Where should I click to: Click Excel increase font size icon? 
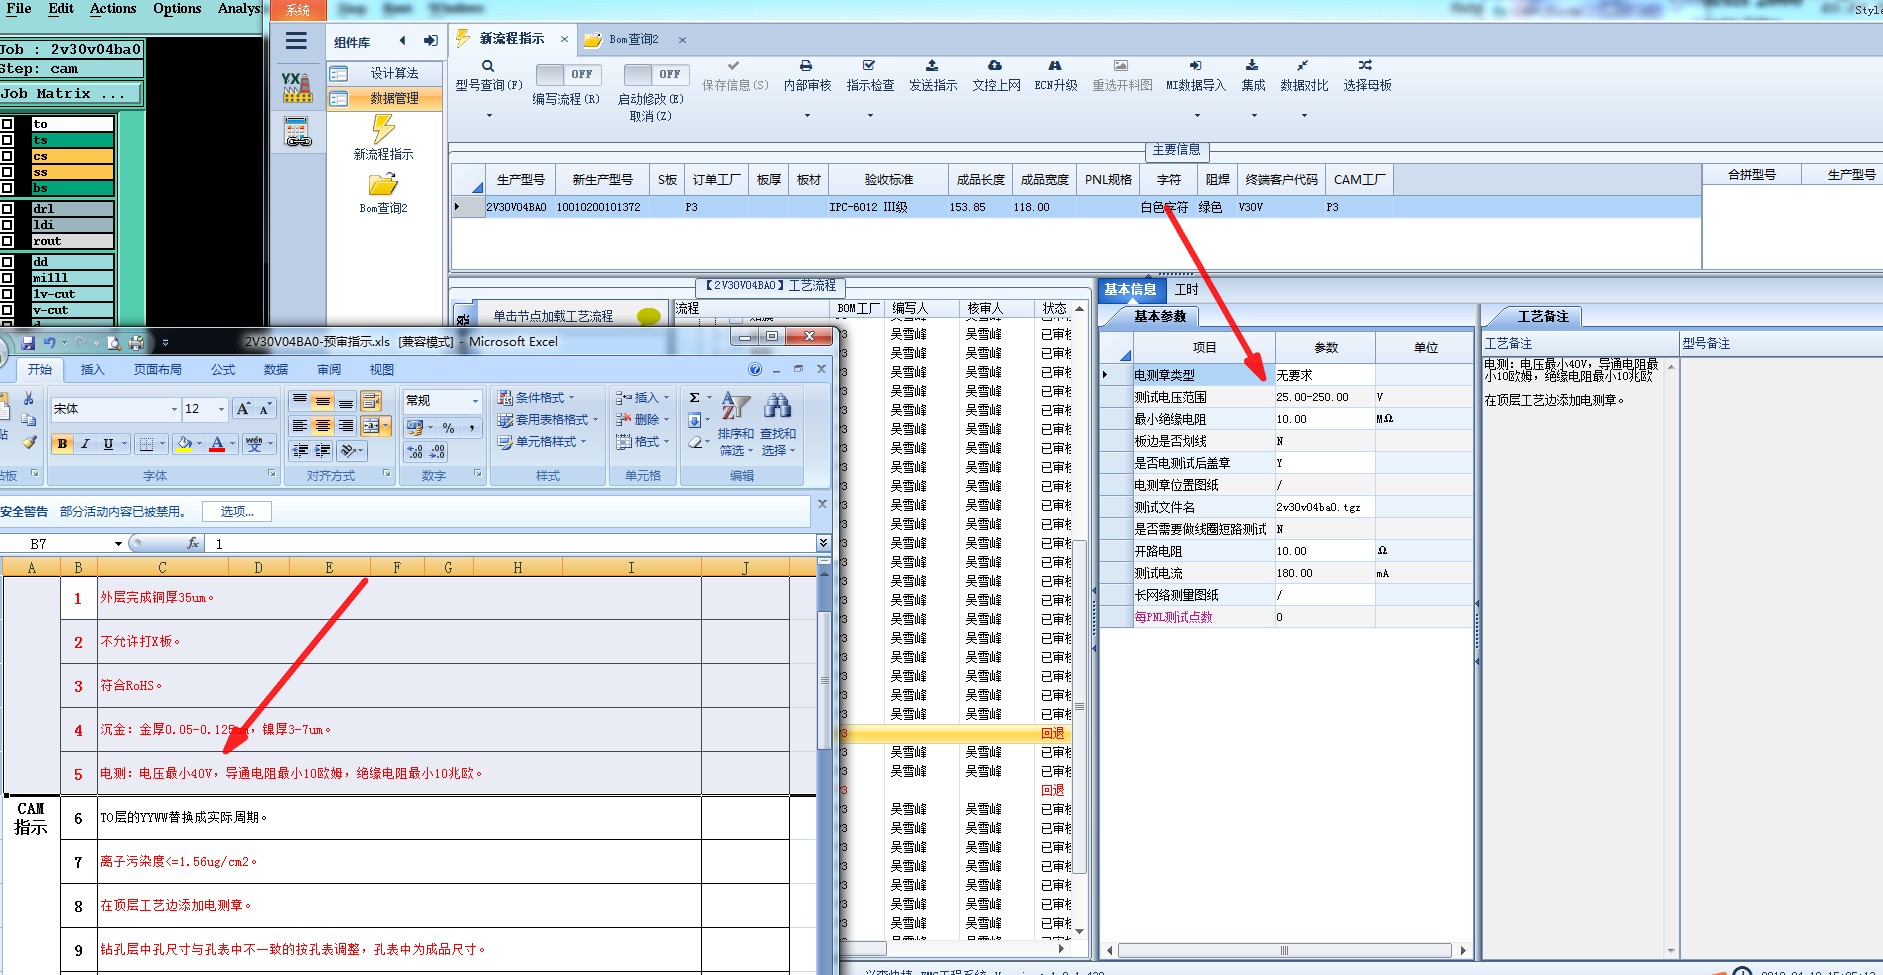pyautogui.click(x=243, y=409)
